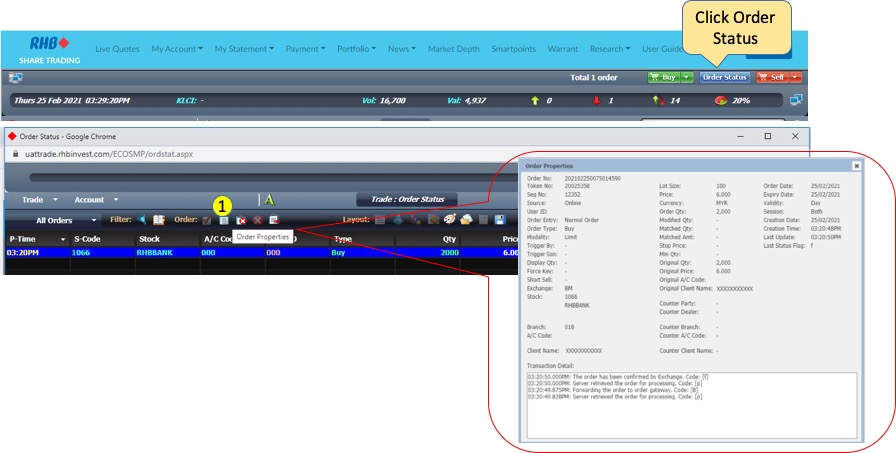Click the green Buy button
The width and height of the screenshot is (896, 453).
tap(663, 77)
